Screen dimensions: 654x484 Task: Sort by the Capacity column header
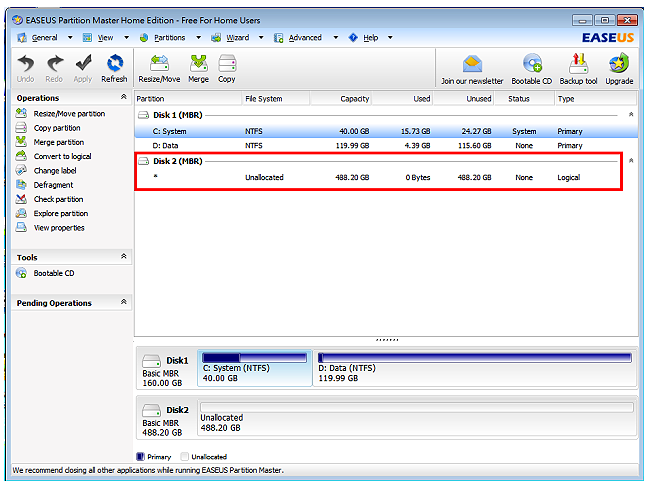341,99
